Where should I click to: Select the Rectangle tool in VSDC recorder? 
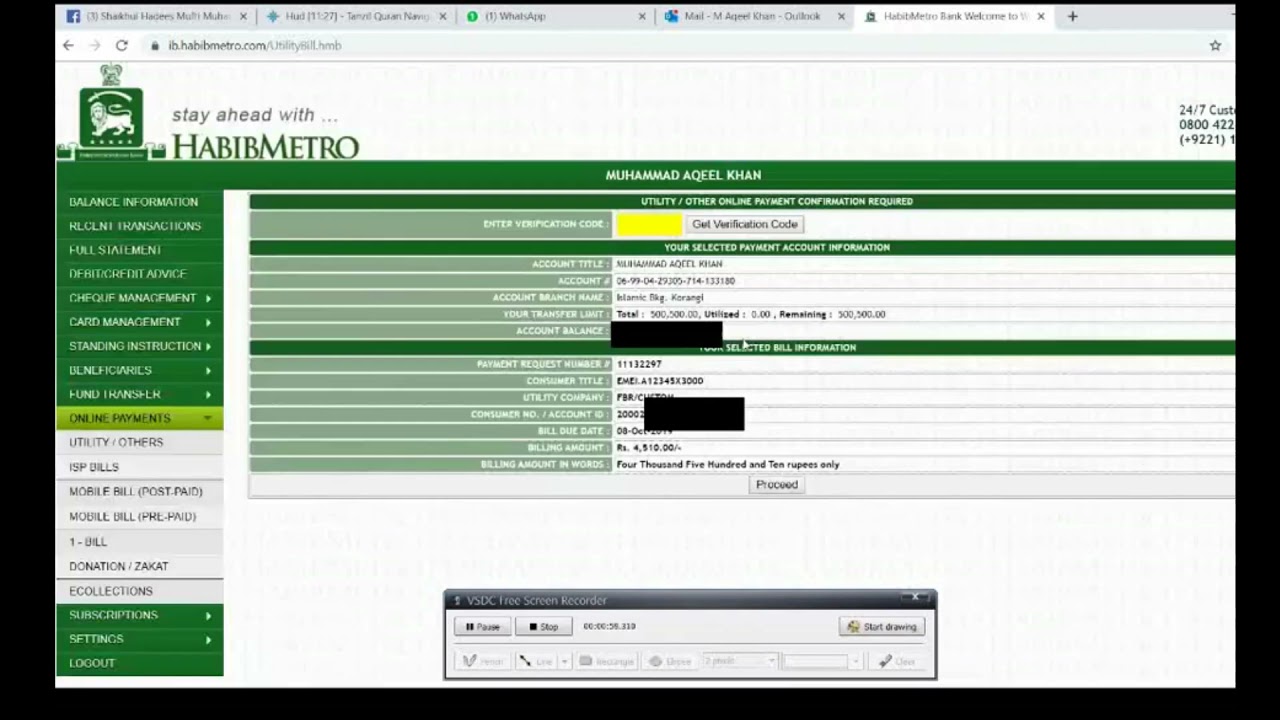(x=606, y=661)
